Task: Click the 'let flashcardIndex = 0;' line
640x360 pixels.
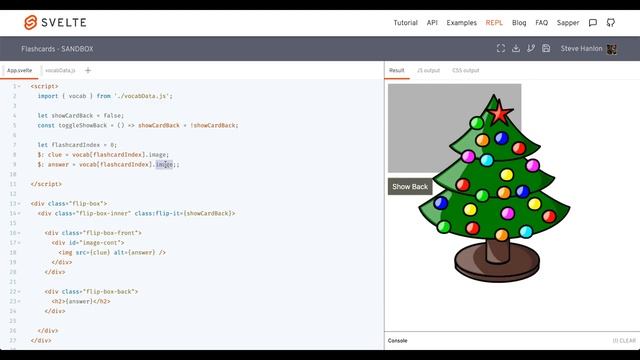Action: coord(77,145)
